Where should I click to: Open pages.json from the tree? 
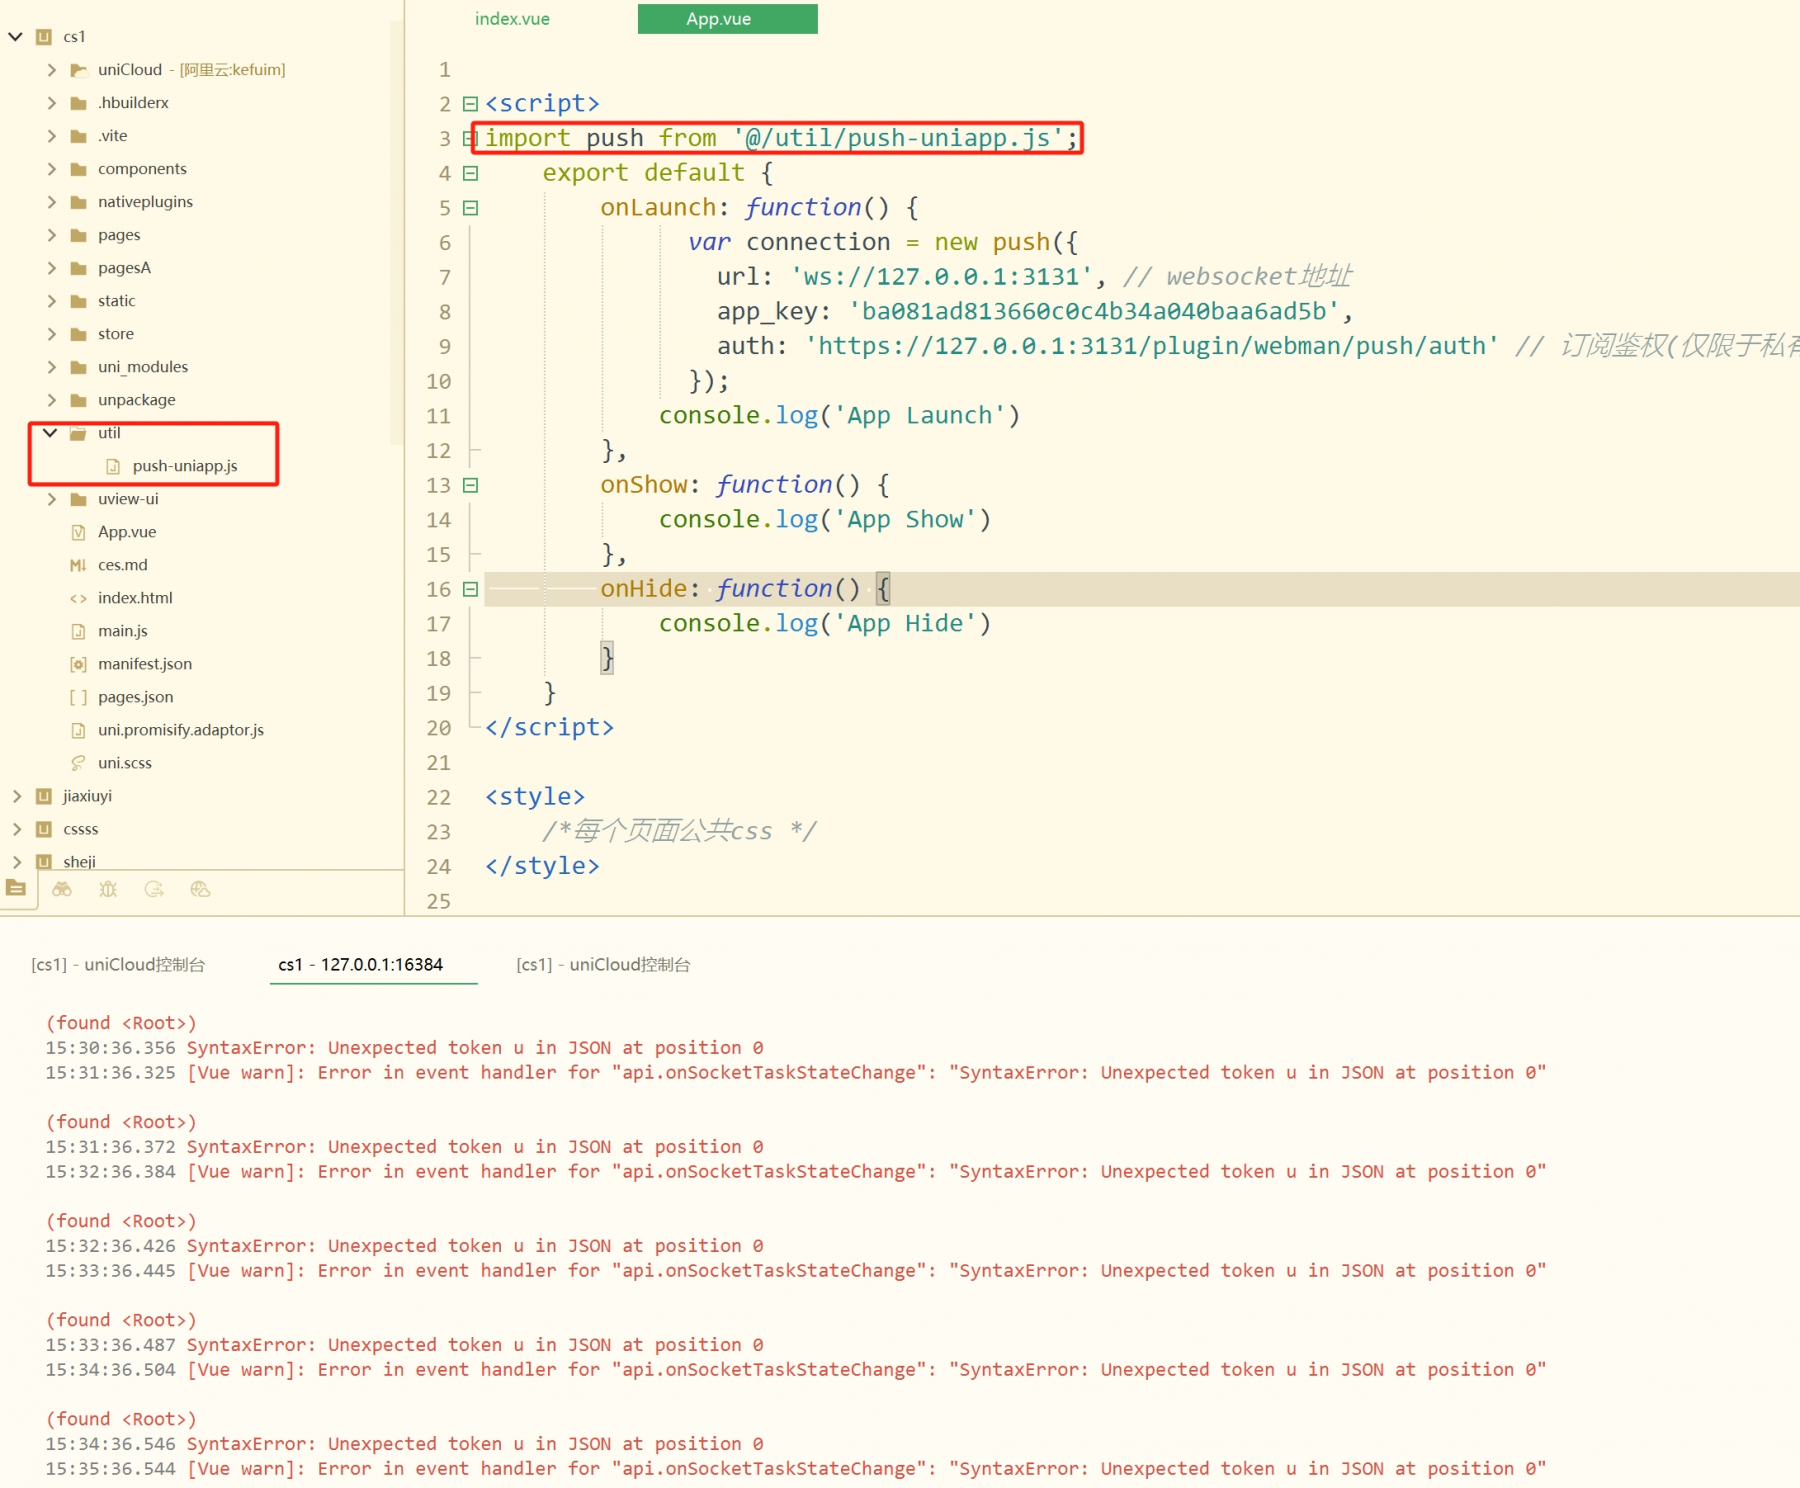coord(135,697)
